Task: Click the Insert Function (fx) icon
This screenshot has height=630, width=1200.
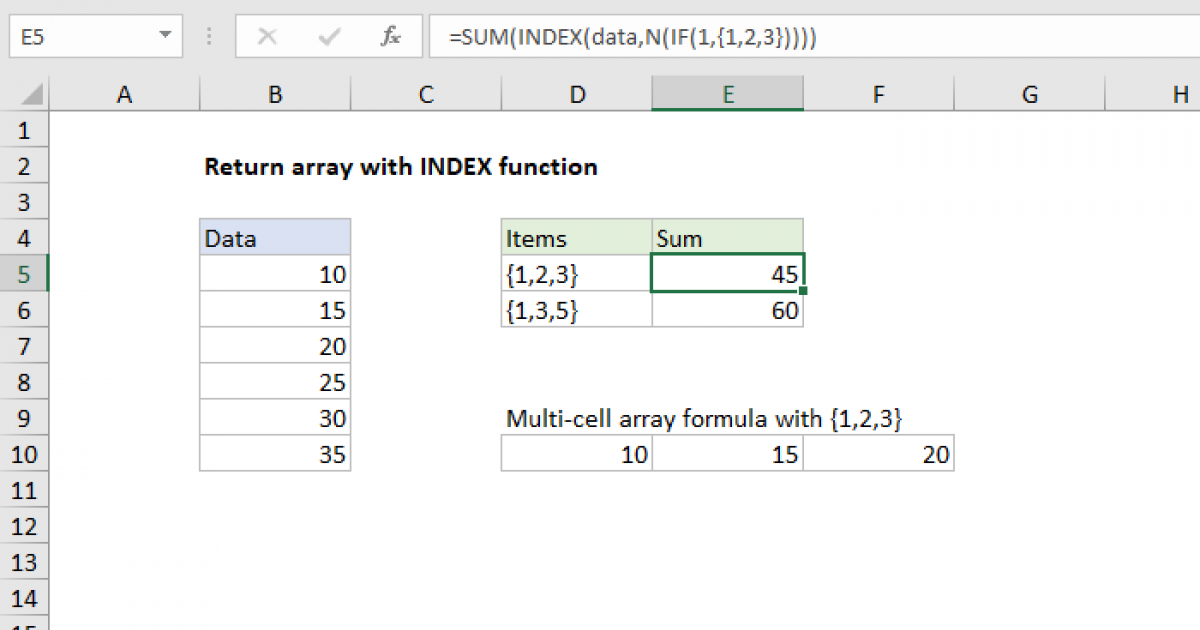Action: tap(391, 36)
